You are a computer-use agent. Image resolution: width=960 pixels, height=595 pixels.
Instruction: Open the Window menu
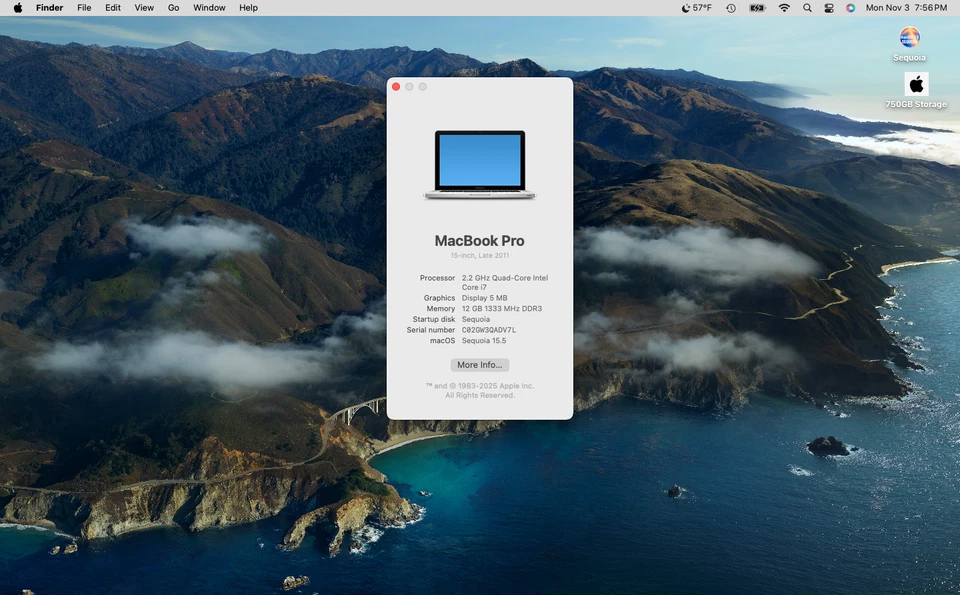pos(209,8)
